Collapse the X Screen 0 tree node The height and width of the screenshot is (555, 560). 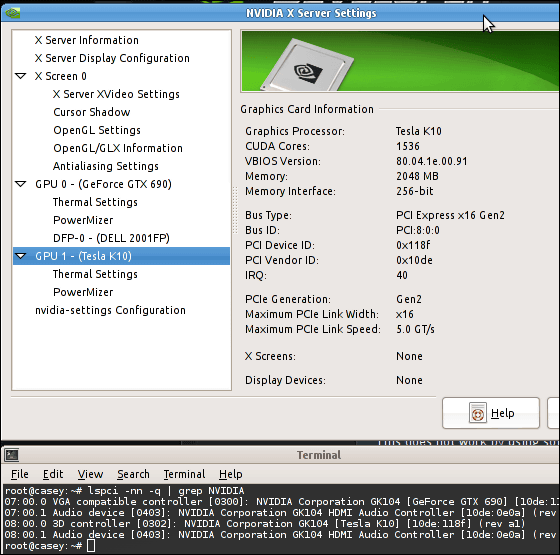coord(21,76)
